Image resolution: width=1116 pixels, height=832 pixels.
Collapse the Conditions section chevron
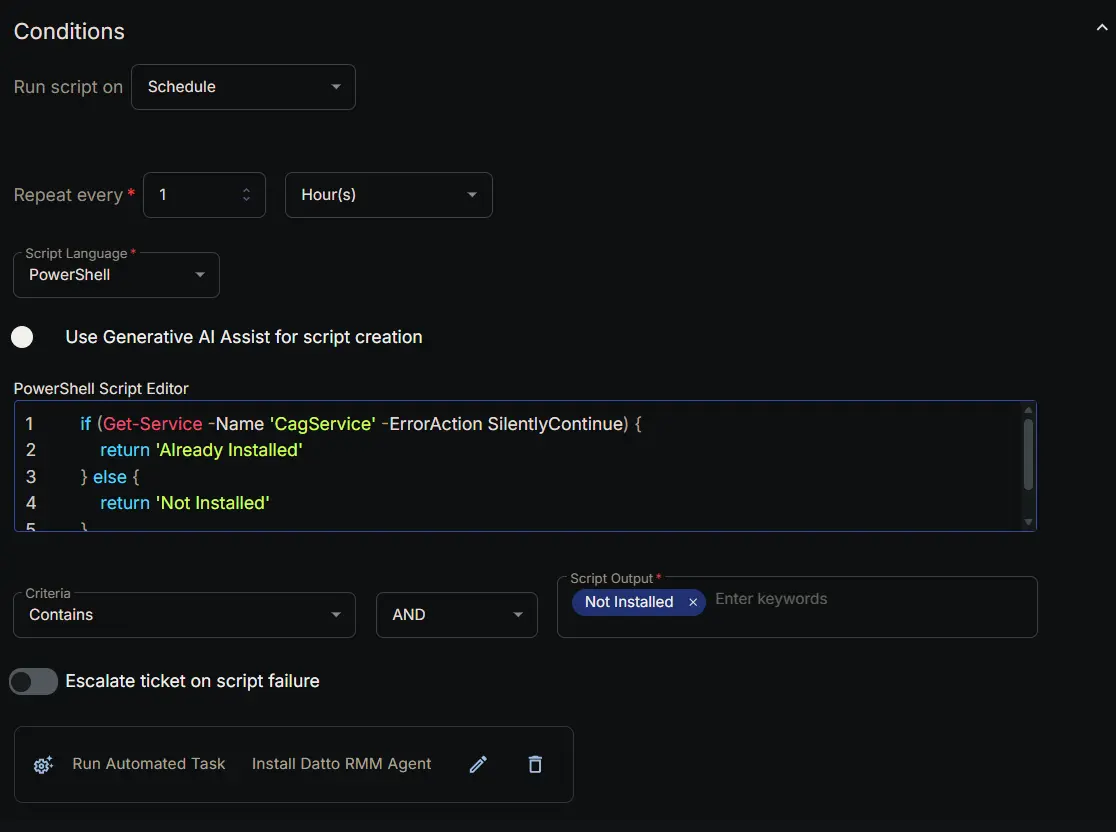click(x=1102, y=29)
